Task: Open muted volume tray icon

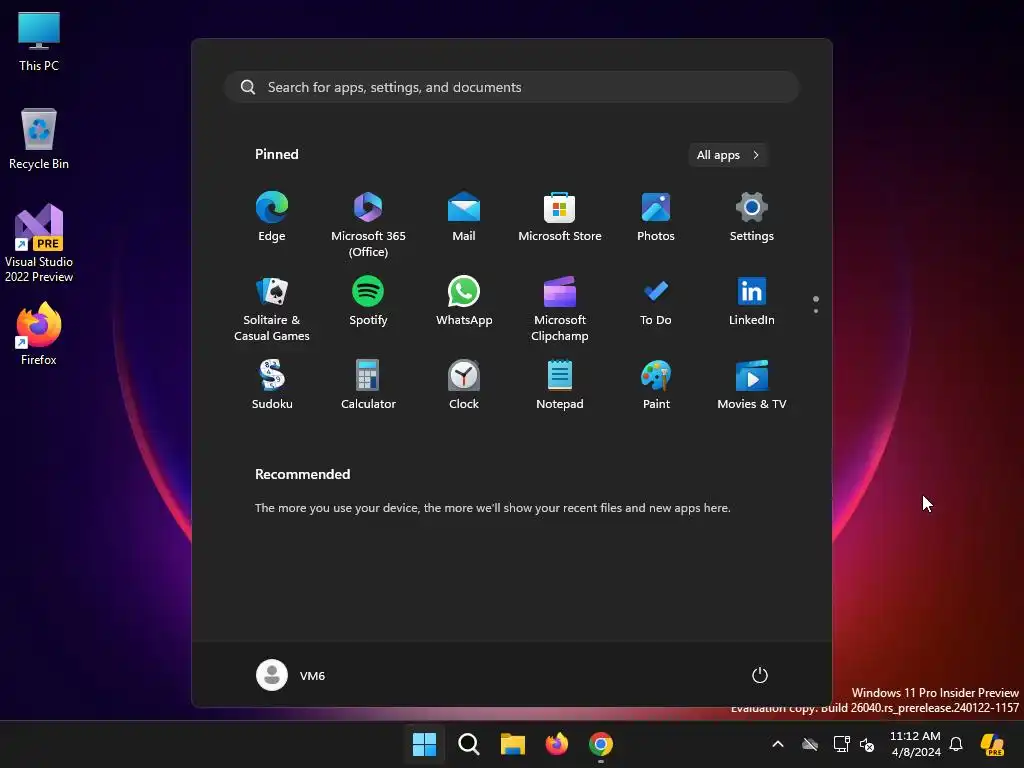Action: 867,744
